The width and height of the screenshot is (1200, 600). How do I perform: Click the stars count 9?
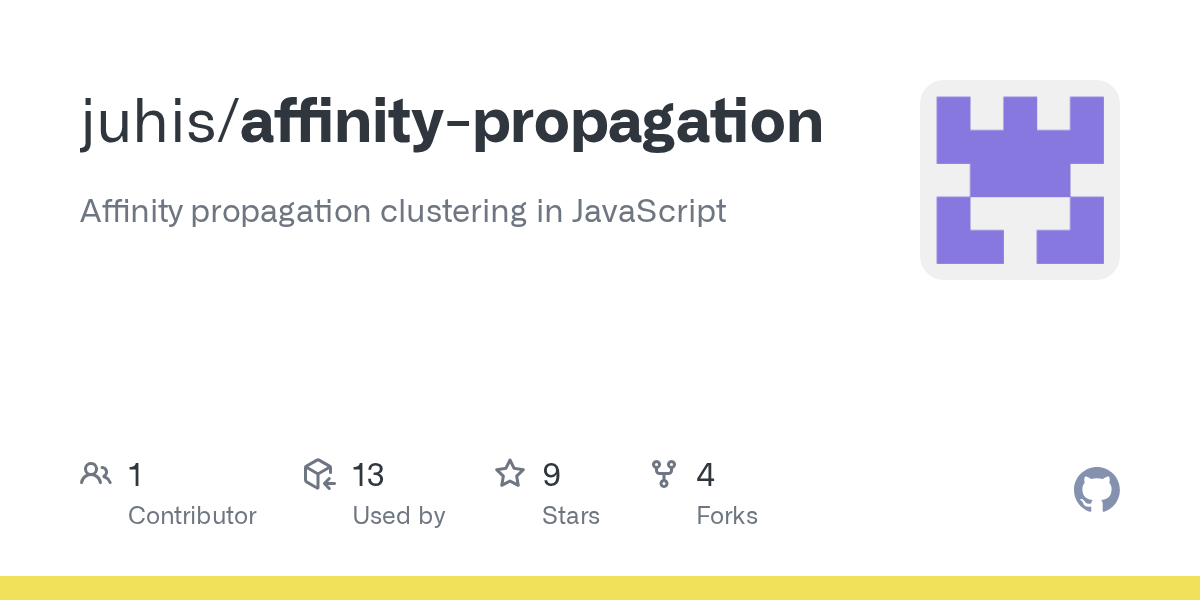pyautogui.click(x=551, y=475)
